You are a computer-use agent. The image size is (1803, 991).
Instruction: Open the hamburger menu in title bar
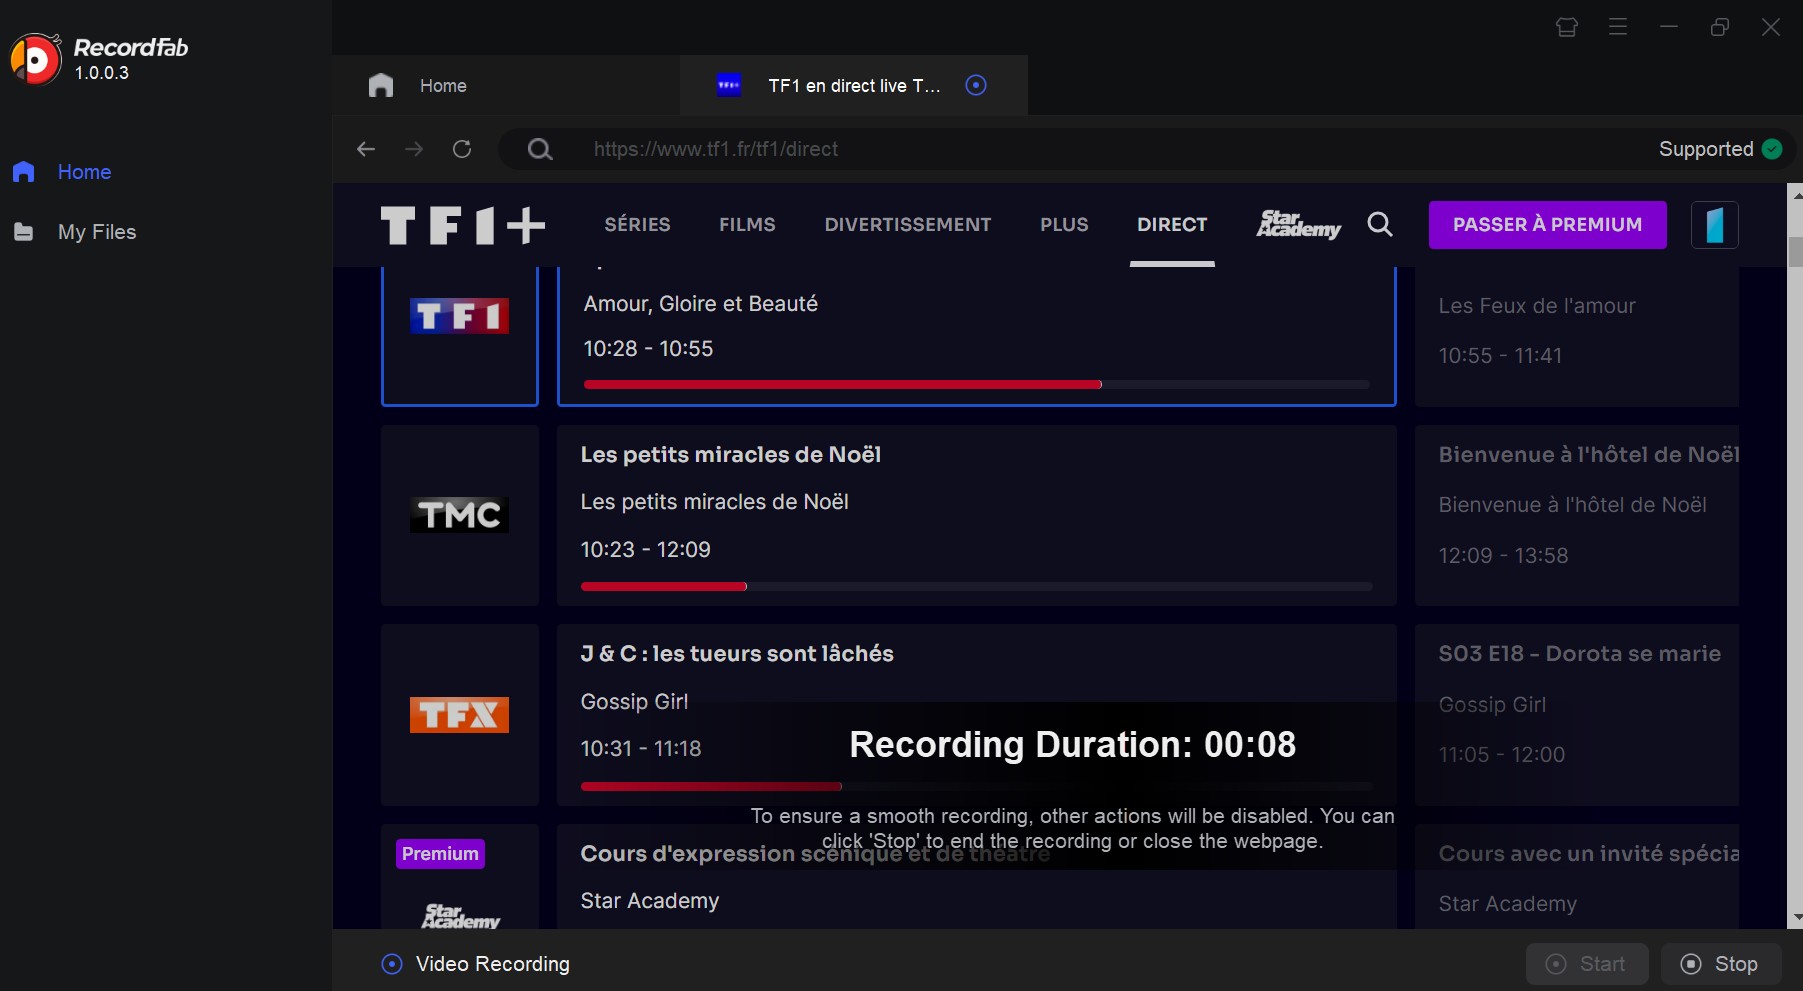click(1618, 27)
